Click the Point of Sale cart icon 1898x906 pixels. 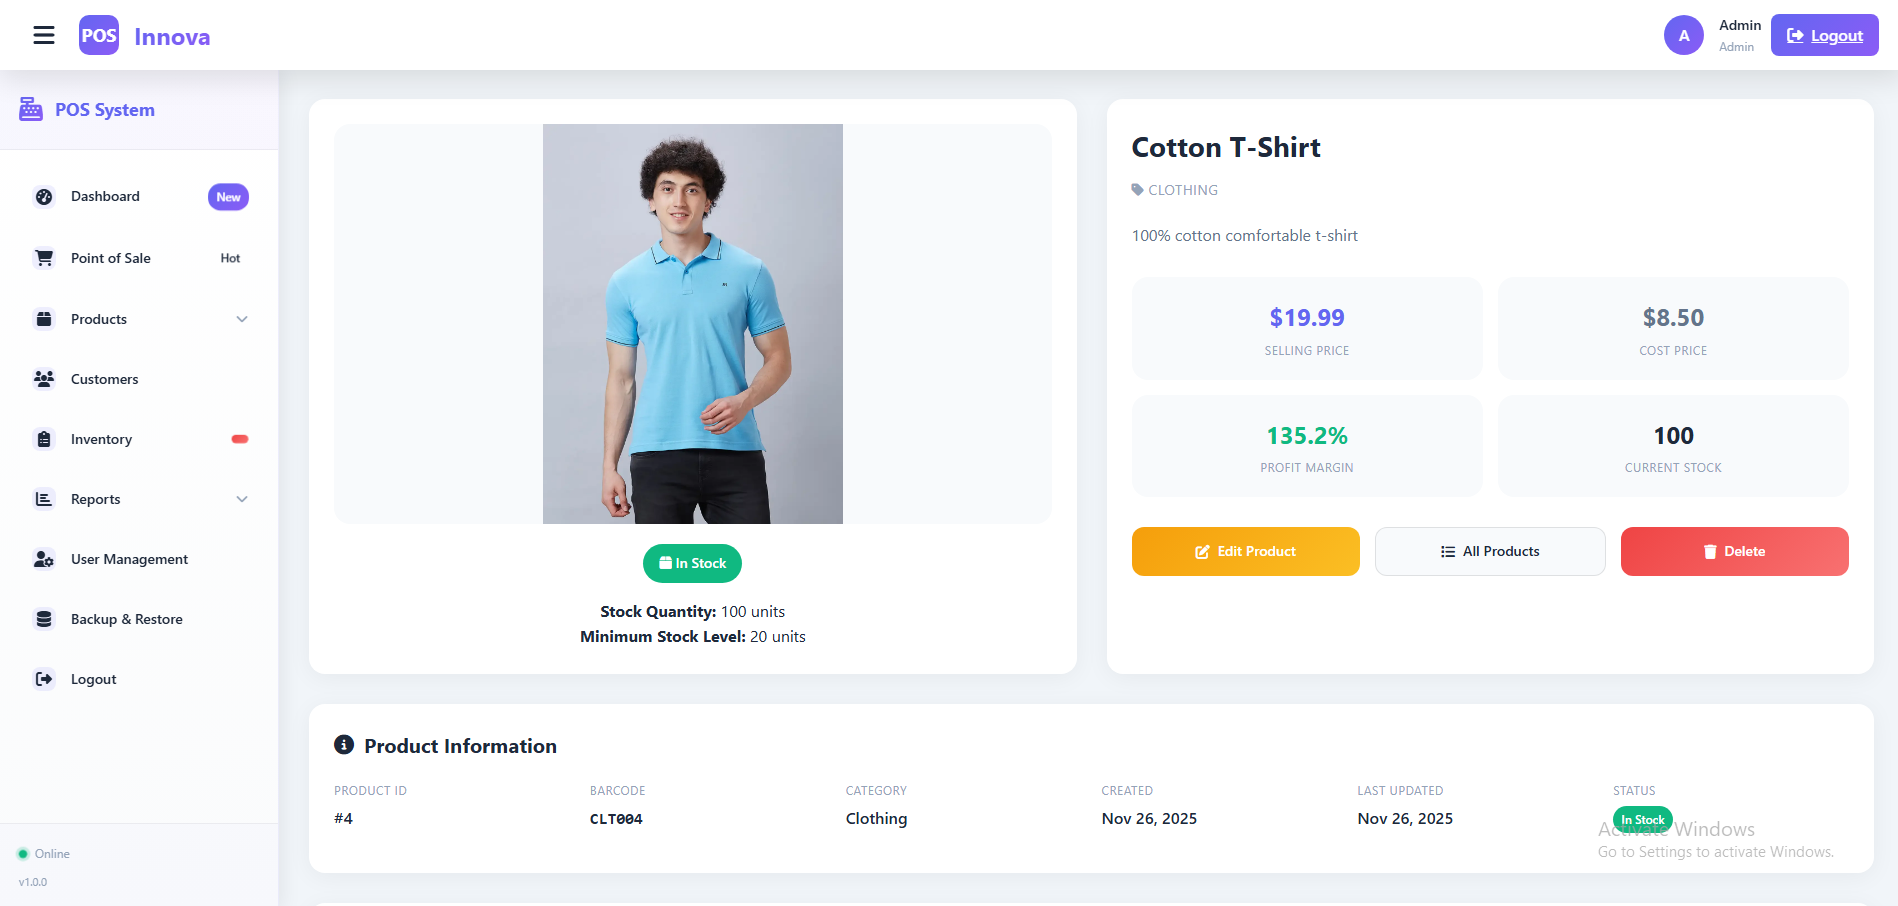click(44, 258)
